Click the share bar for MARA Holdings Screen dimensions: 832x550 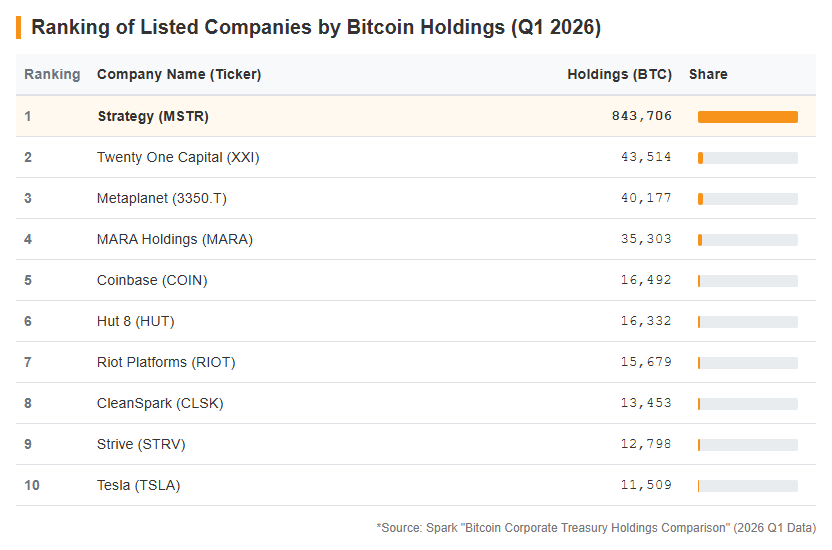(748, 240)
